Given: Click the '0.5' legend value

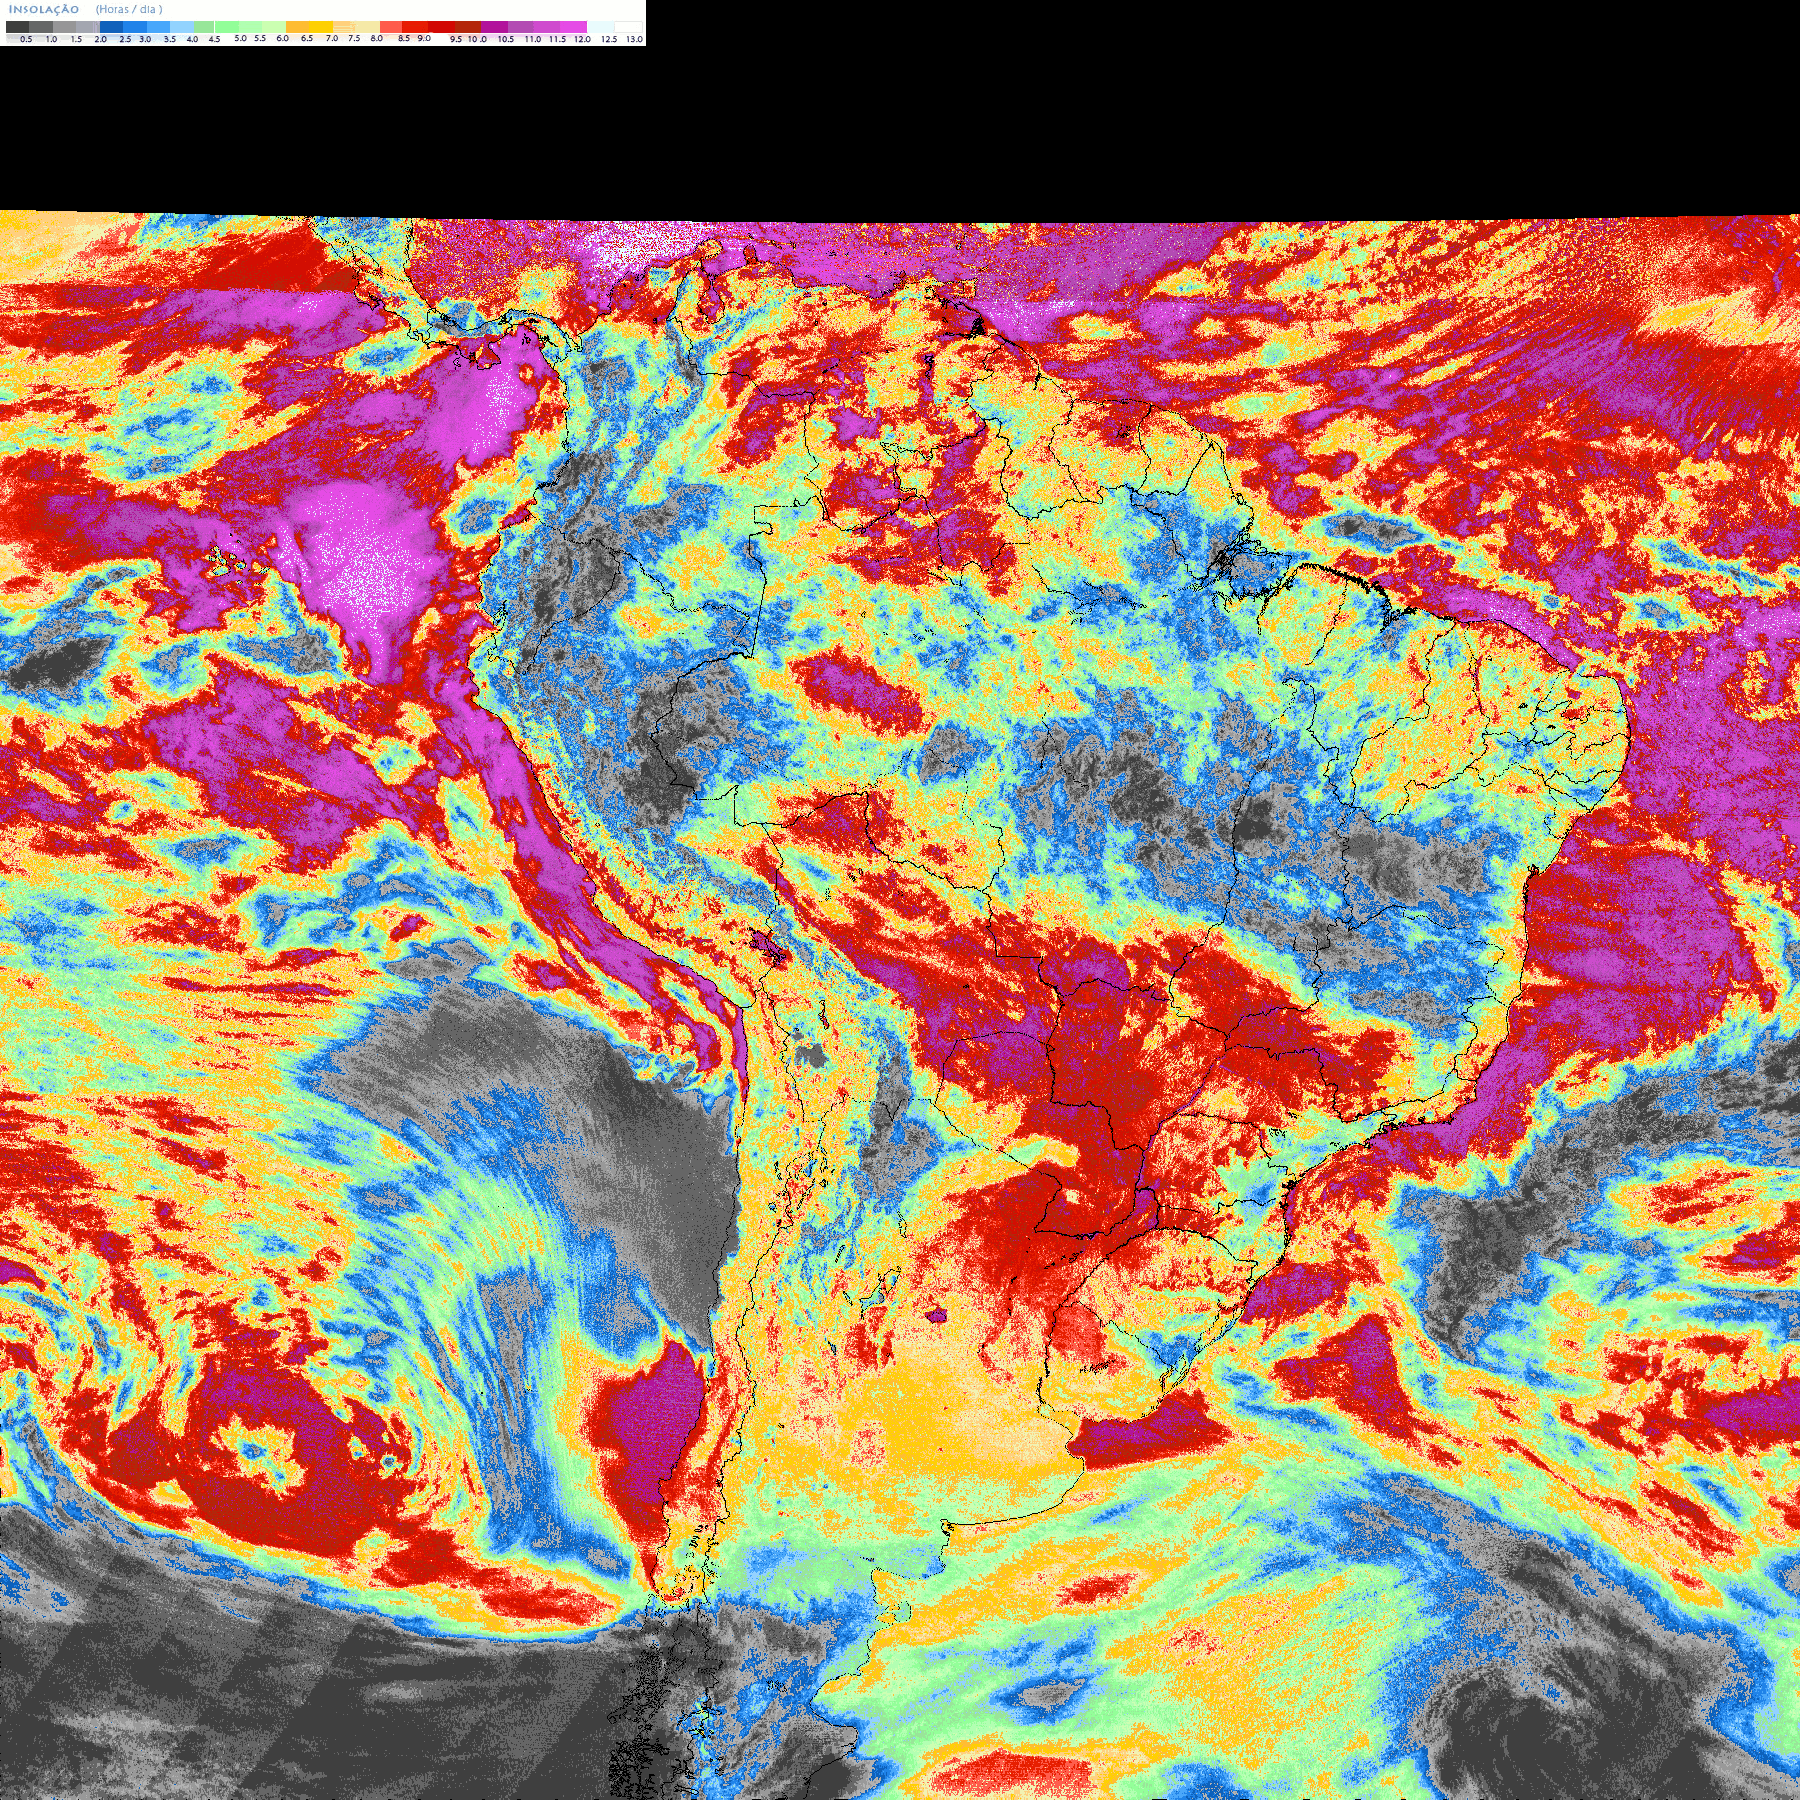Looking at the screenshot, I should 26,39.
